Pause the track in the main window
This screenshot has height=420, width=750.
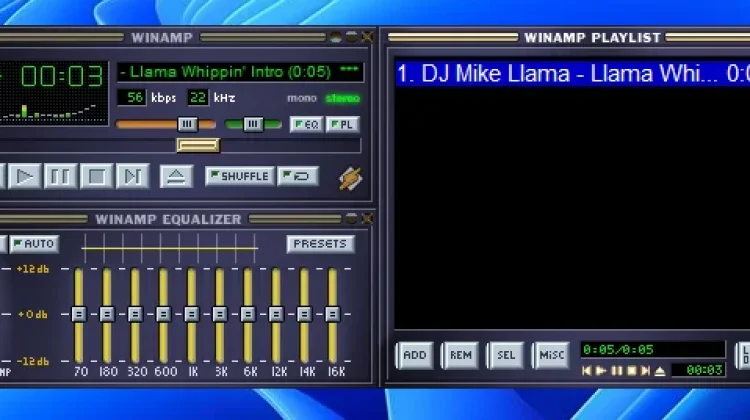tap(60, 177)
